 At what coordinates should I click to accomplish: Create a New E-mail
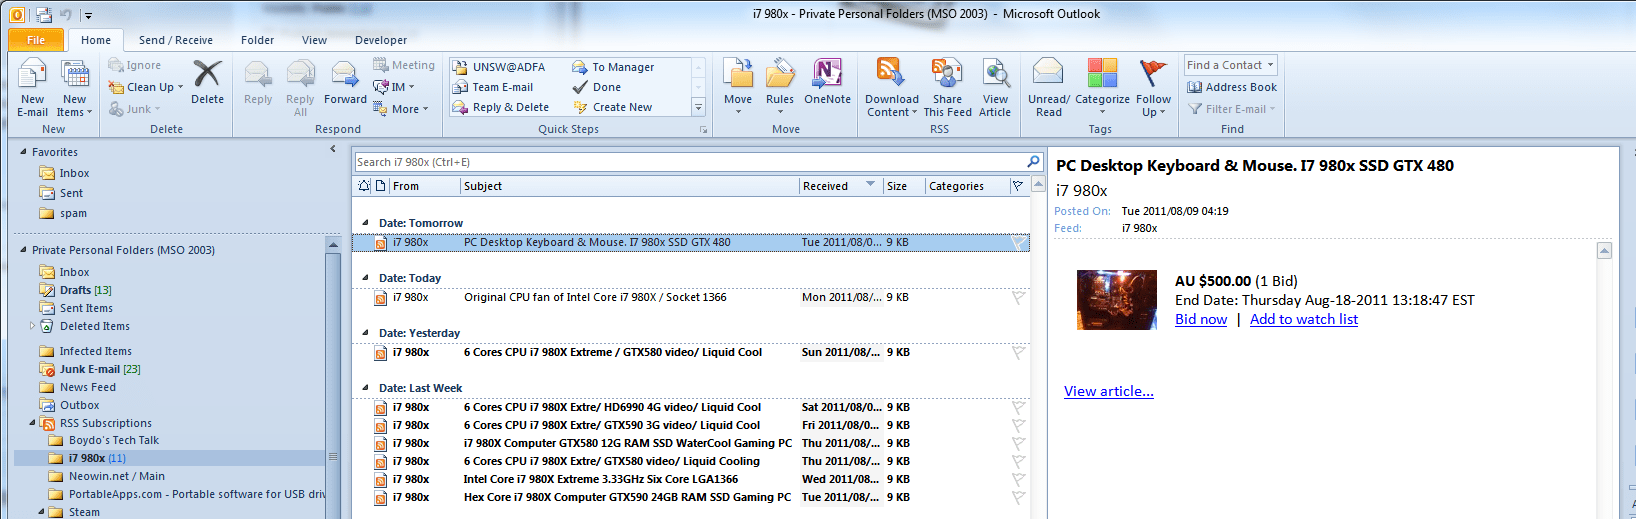[x=32, y=88]
